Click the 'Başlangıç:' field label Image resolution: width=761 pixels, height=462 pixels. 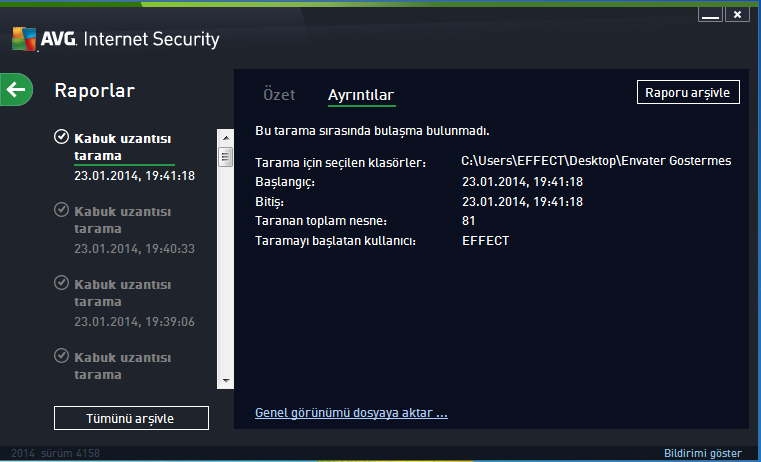click(285, 182)
